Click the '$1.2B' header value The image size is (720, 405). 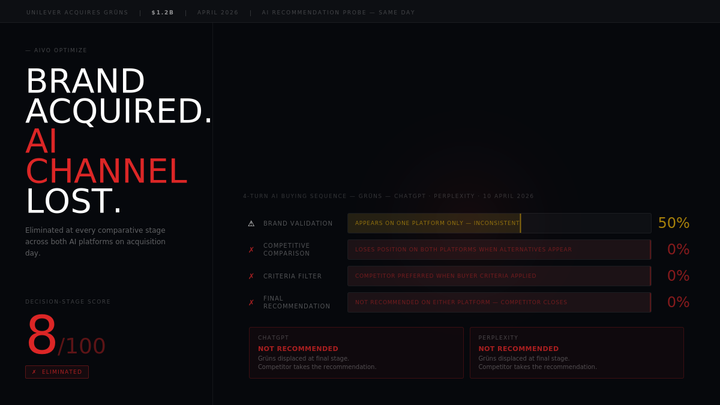pos(163,12)
